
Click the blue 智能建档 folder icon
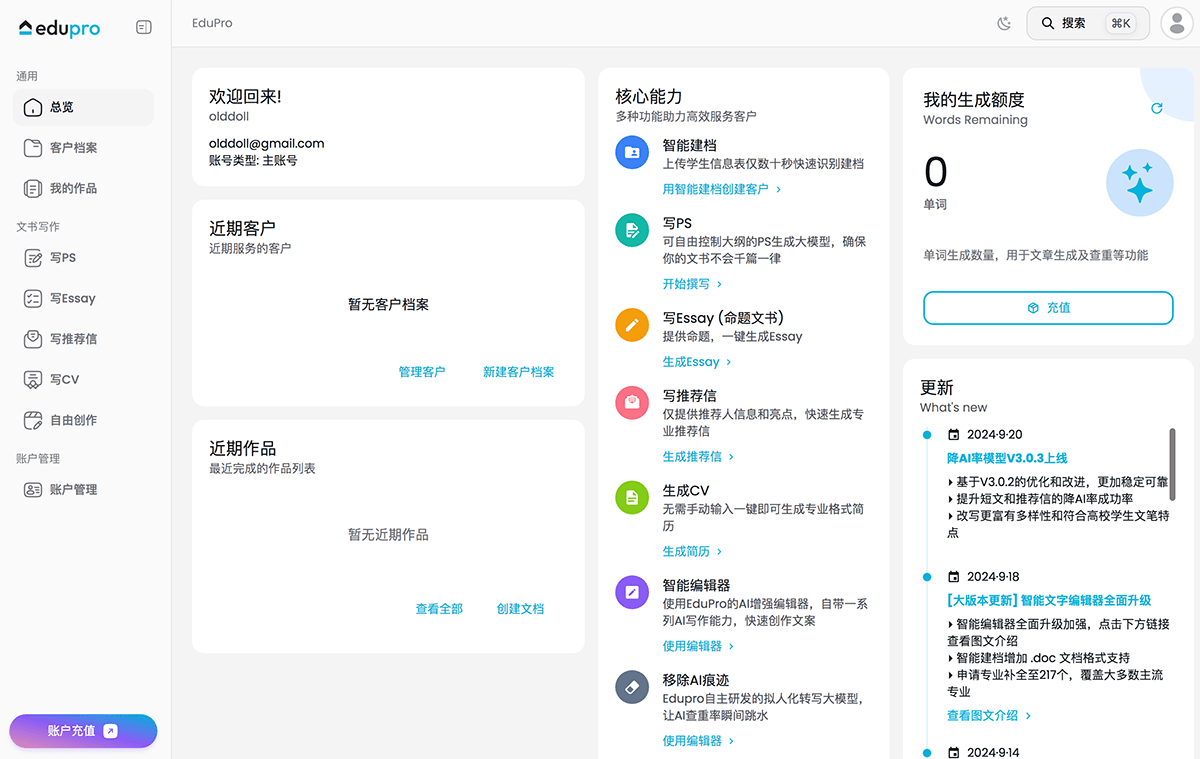632,153
